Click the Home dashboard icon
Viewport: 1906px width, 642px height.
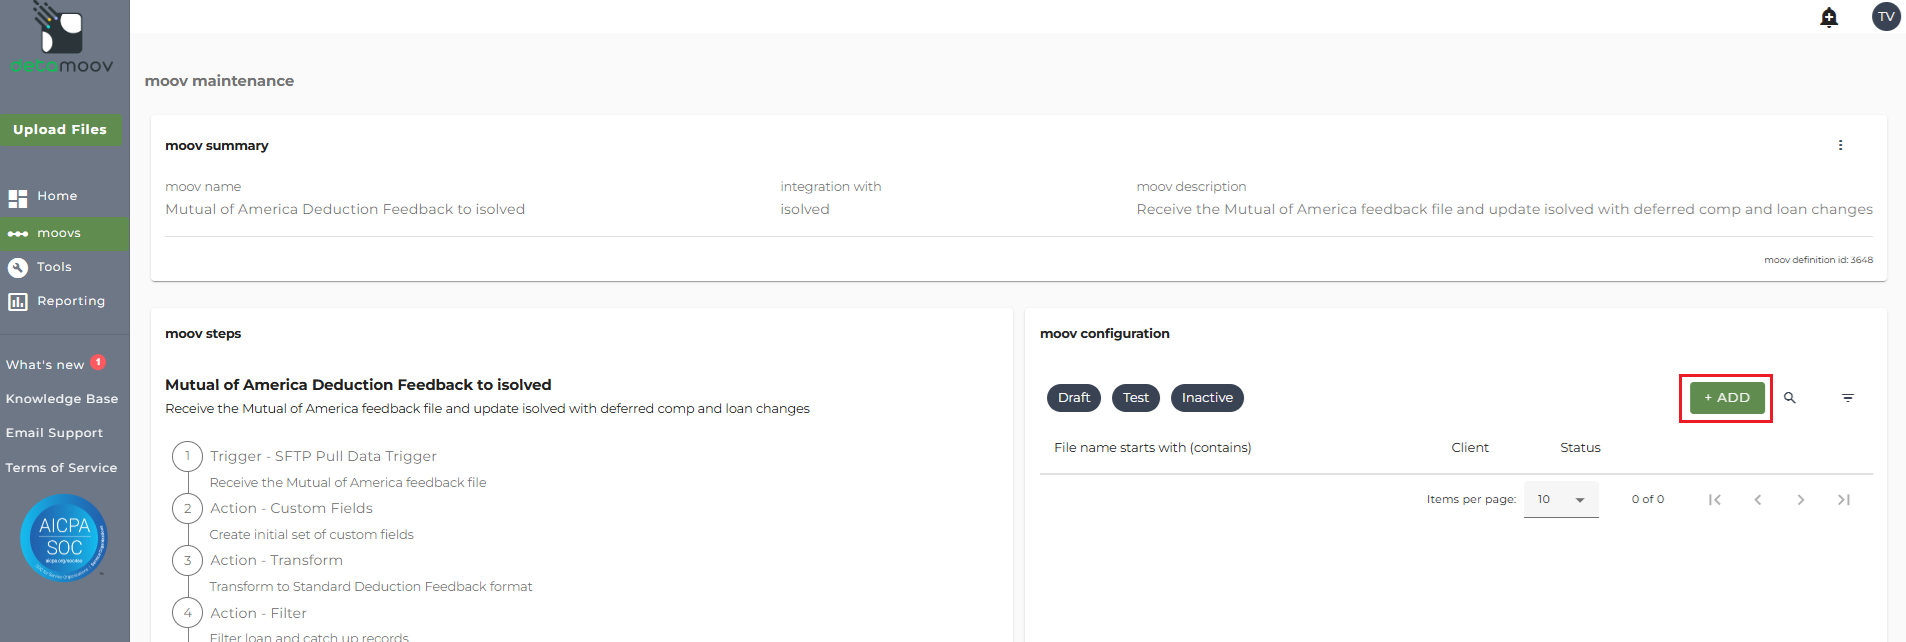(18, 198)
